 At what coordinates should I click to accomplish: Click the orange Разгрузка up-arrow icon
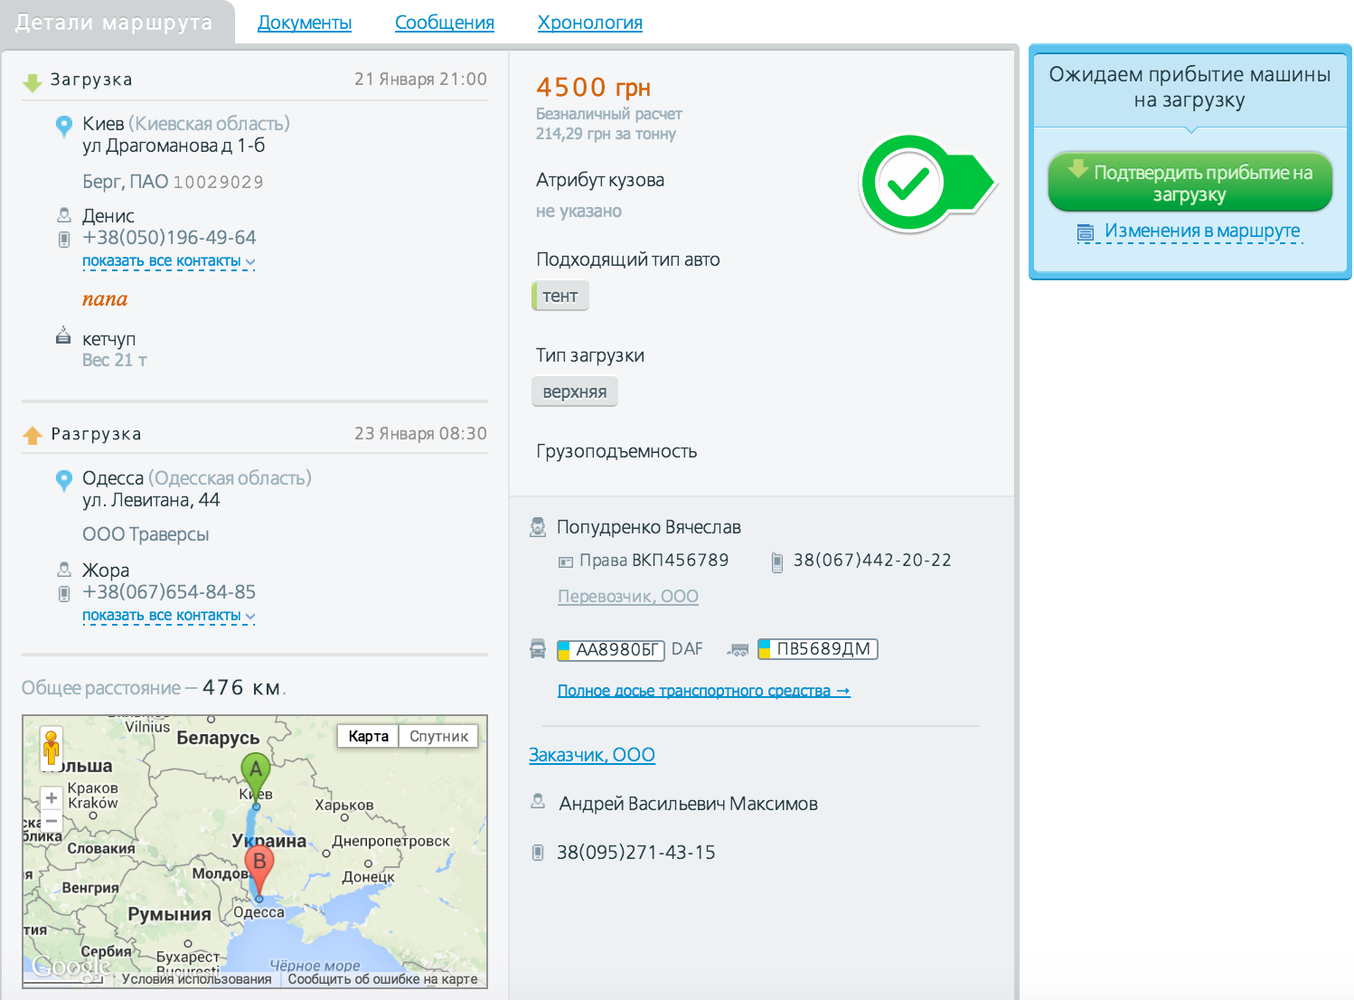pyautogui.click(x=32, y=435)
